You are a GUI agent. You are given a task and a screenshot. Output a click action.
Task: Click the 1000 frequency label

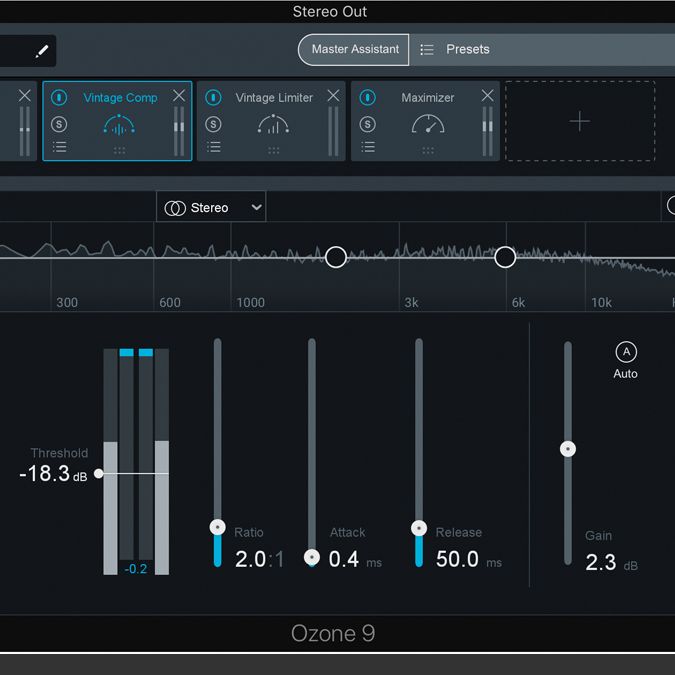pyautogui.click(x=251, y=303)
